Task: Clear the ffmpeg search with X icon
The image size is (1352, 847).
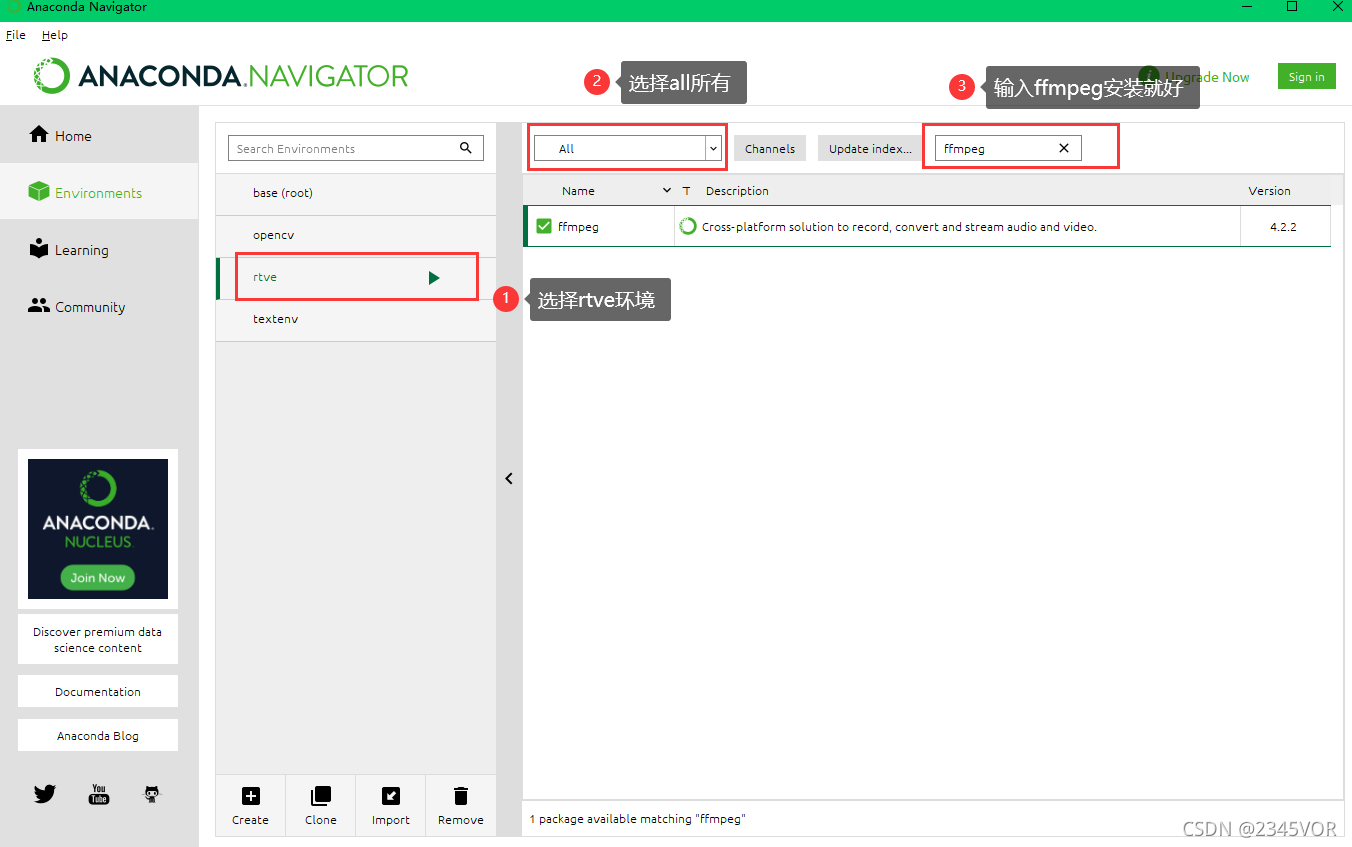Action: pyautogui.click(x=1064, y=148)
